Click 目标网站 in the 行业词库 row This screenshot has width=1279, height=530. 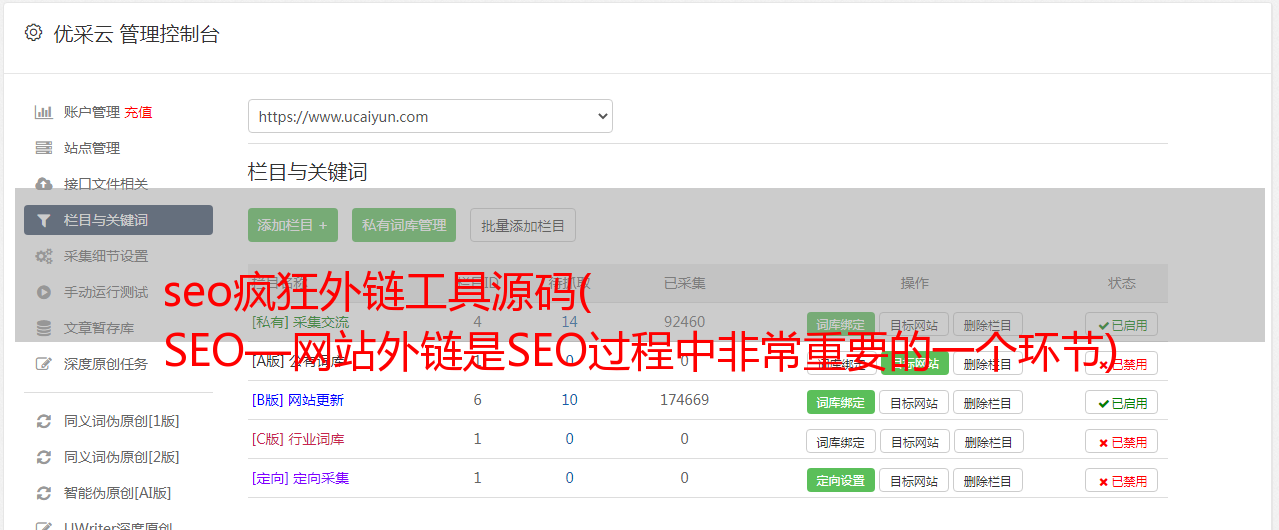coord(914,441)
